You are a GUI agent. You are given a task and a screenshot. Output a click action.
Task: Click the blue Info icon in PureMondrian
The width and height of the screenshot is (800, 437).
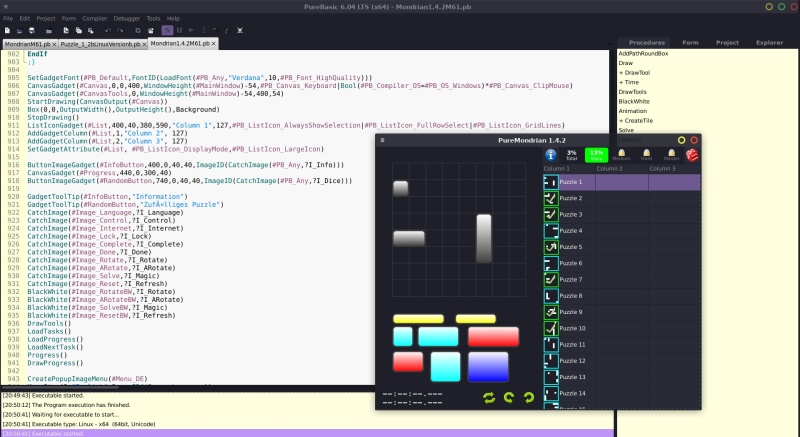tap(551, 155)
